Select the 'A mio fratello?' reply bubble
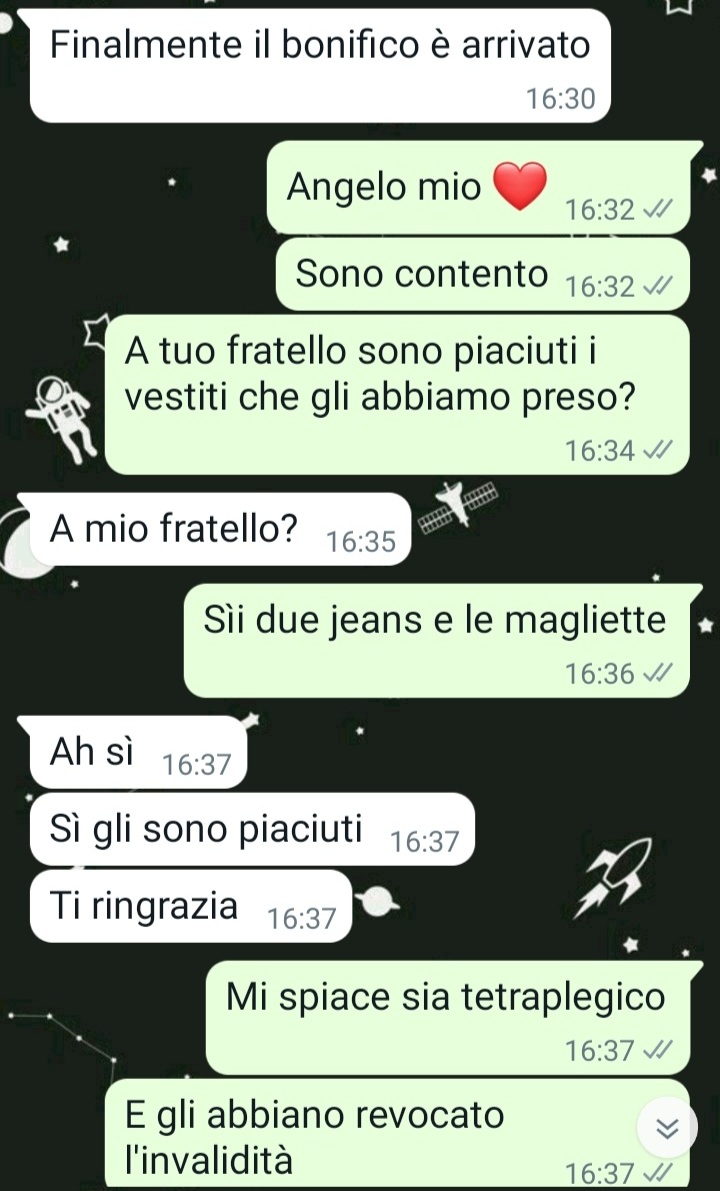This screenshot has width=720, height=1191. (x=219, y=529)
